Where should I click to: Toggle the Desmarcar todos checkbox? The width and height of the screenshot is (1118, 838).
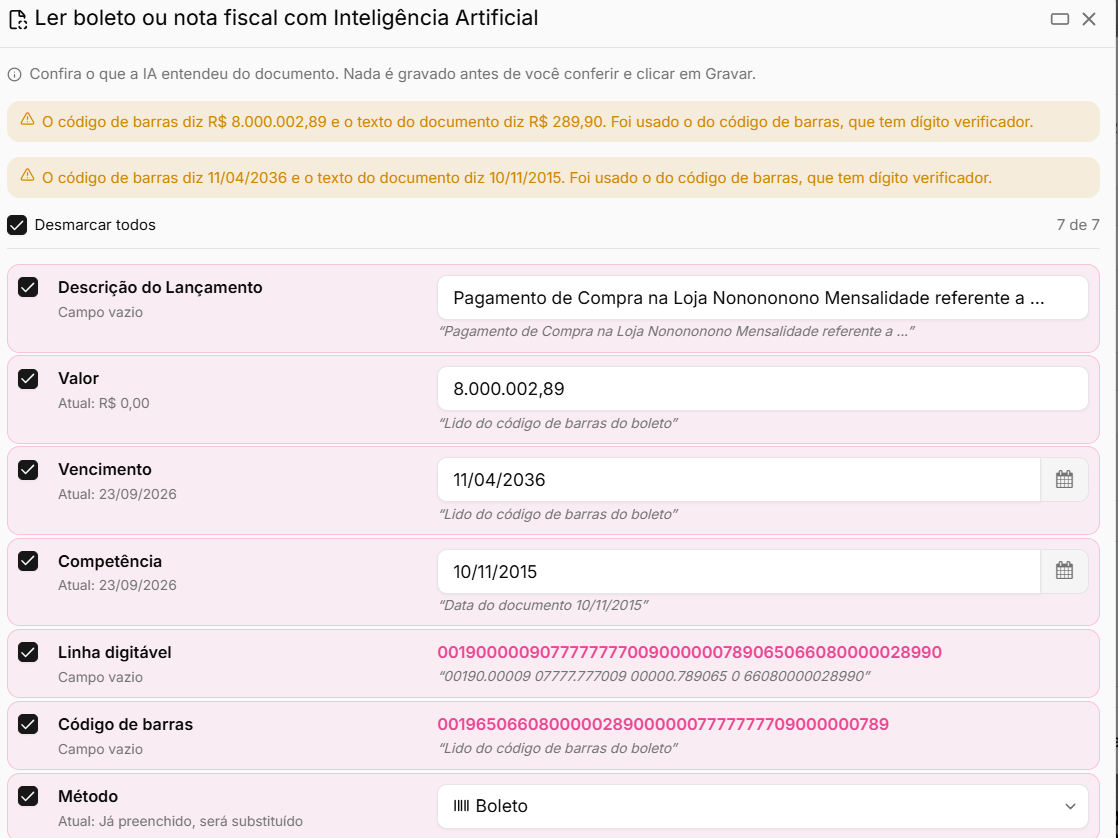click(x=17, y=225)
